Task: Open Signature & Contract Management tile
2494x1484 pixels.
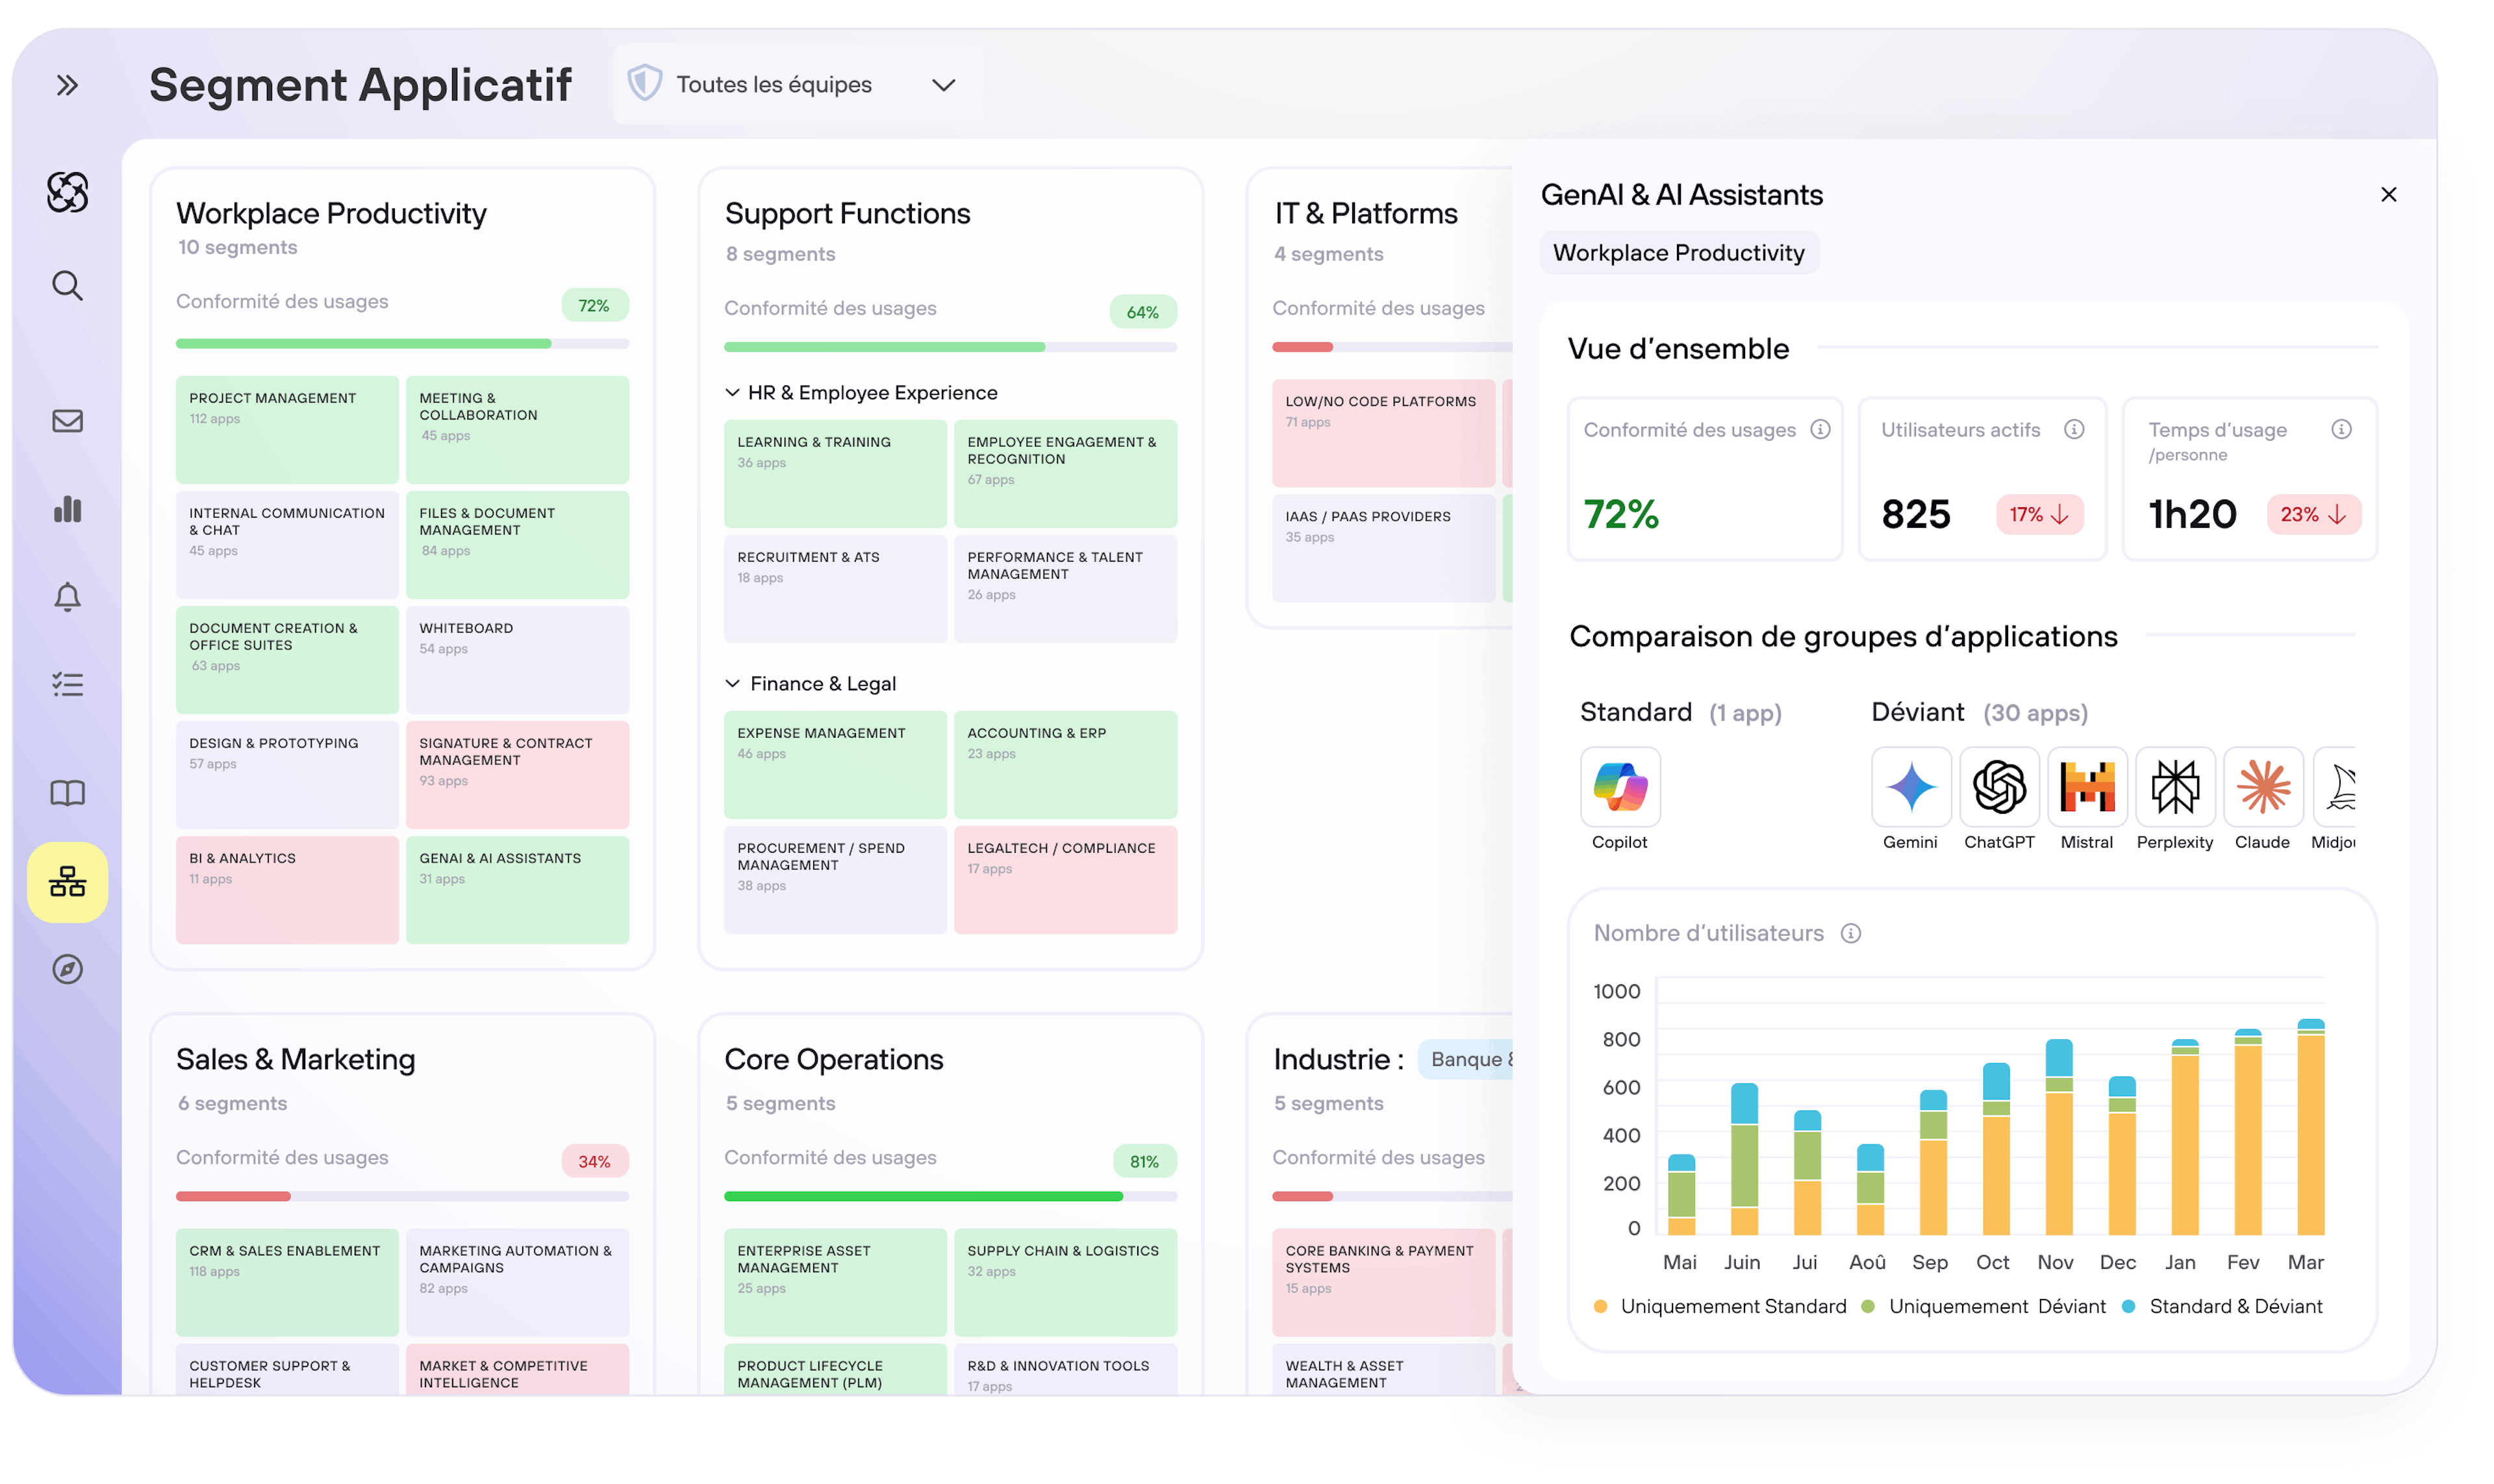Action: click(x=517, y=774)
